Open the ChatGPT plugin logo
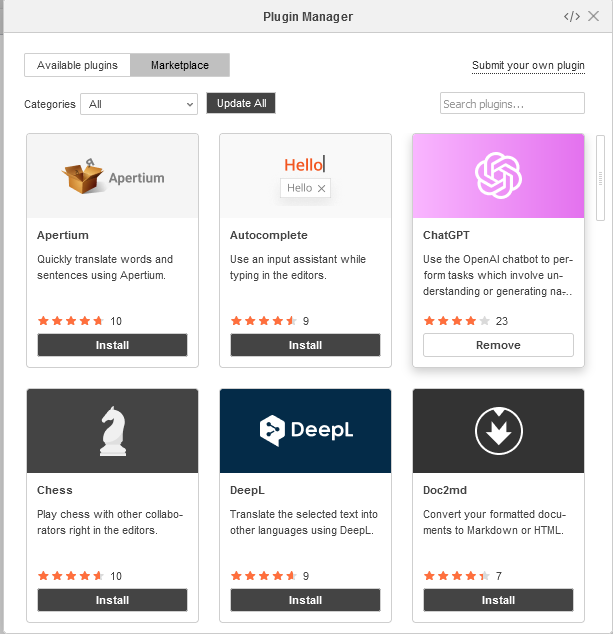 pos(498,175)
